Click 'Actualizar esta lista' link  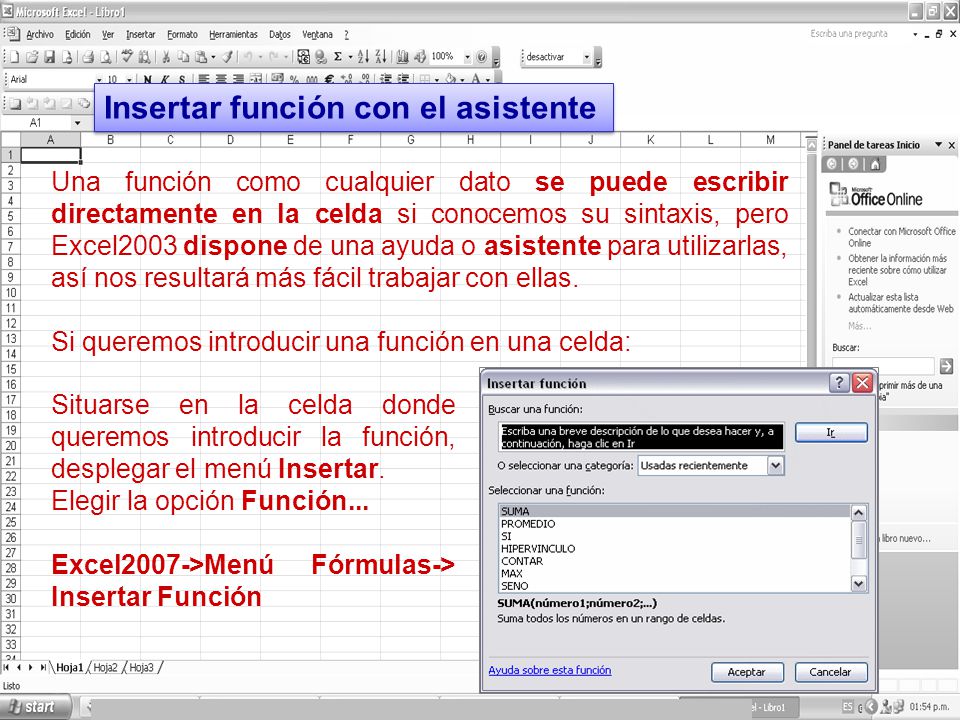click(901, 302)
